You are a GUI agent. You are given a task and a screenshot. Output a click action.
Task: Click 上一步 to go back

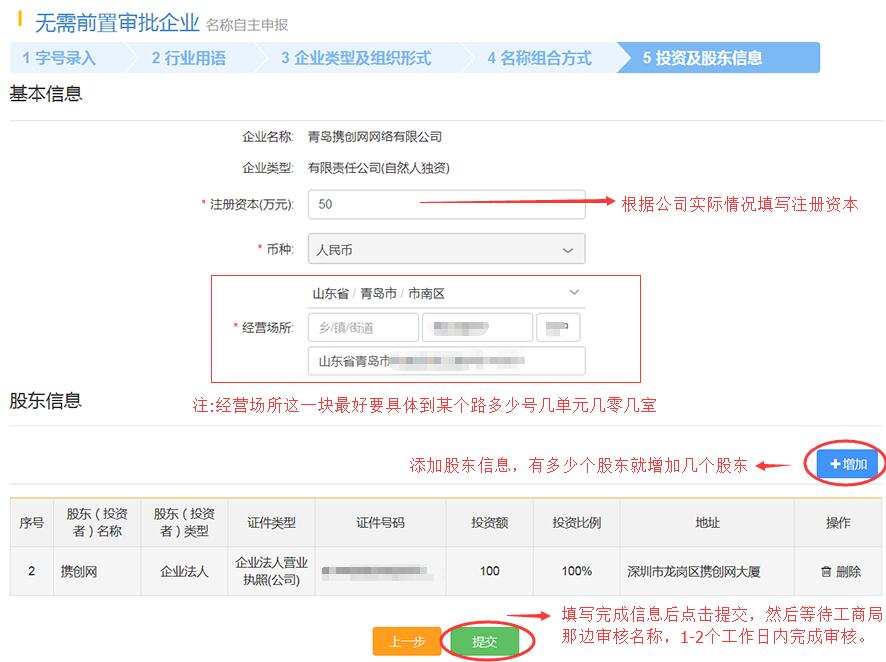[x=407, y=642]
